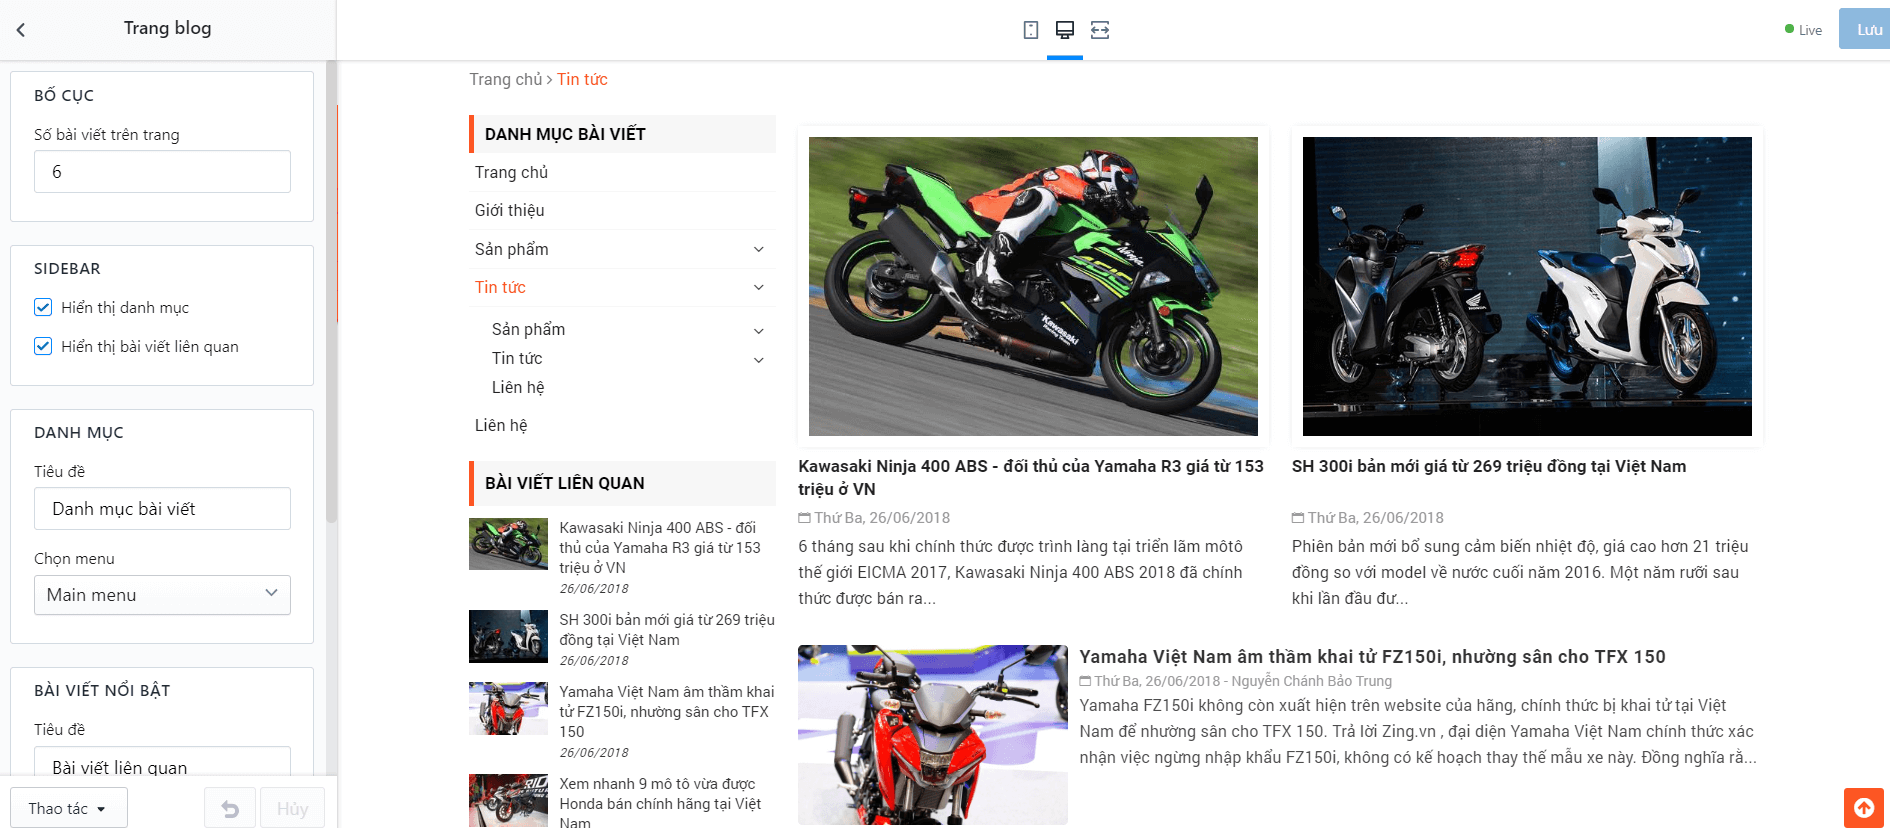This screenshot has width=1890, height=828.
Task: Click the DANH MỤC BÀI VIẾT heading
Action: [x=565, y=134]
